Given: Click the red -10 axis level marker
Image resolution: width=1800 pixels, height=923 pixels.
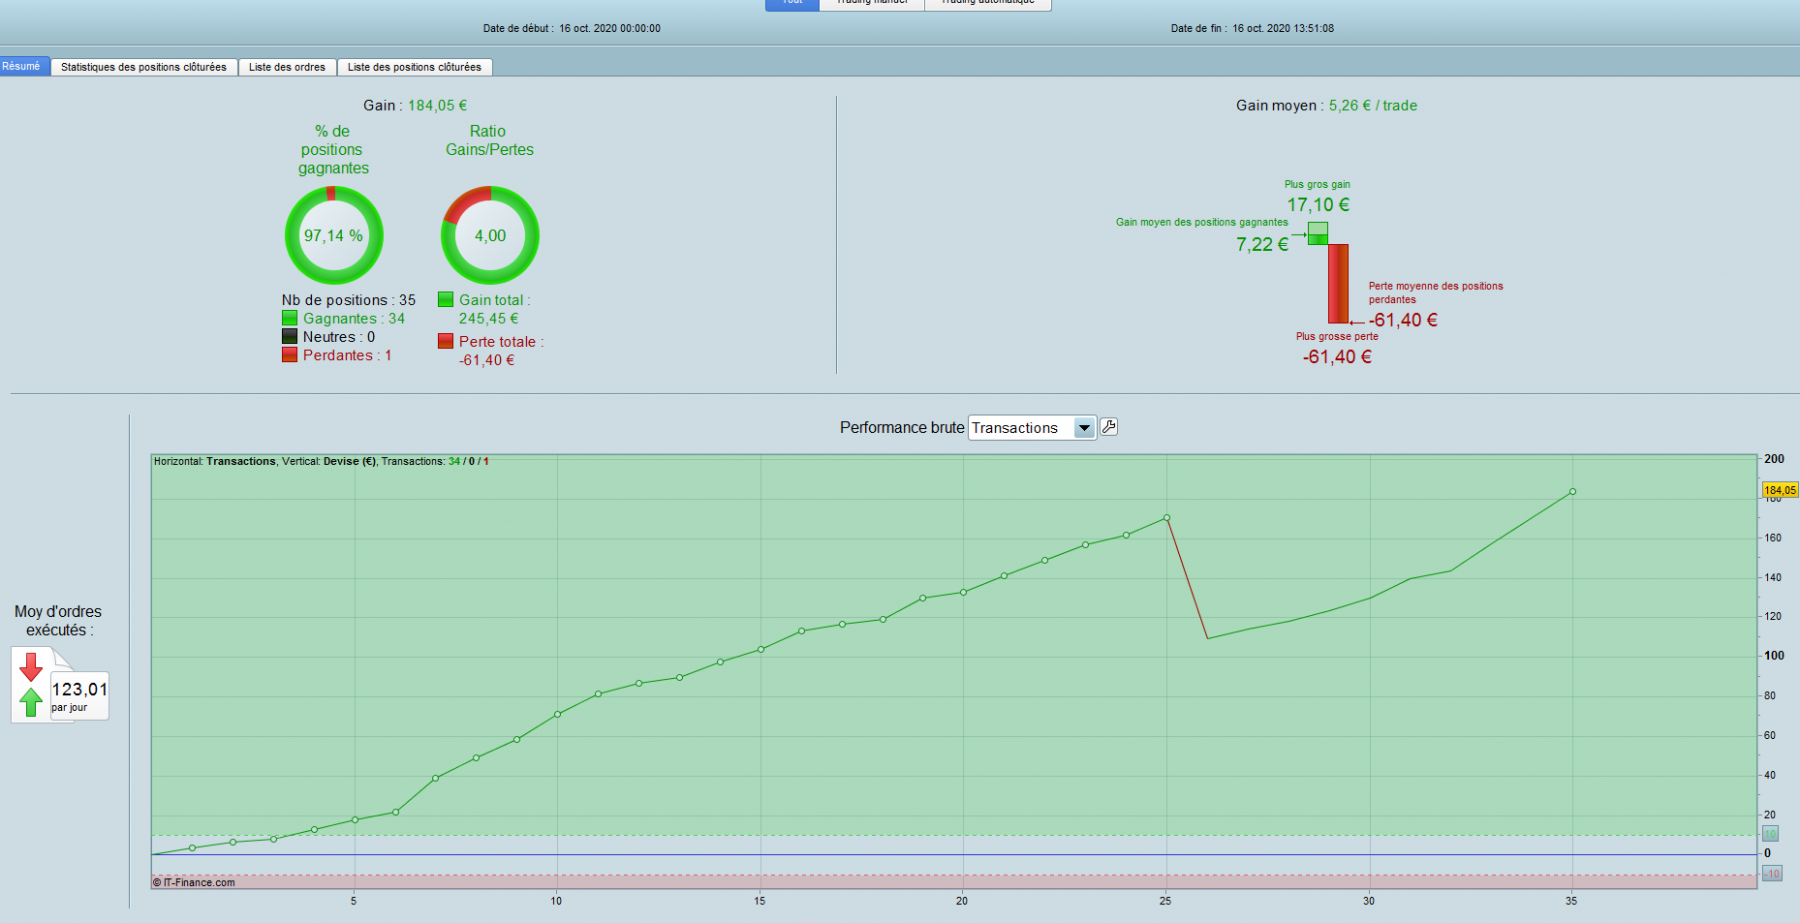Looking at the screenshot, I should coord(1771,874).
